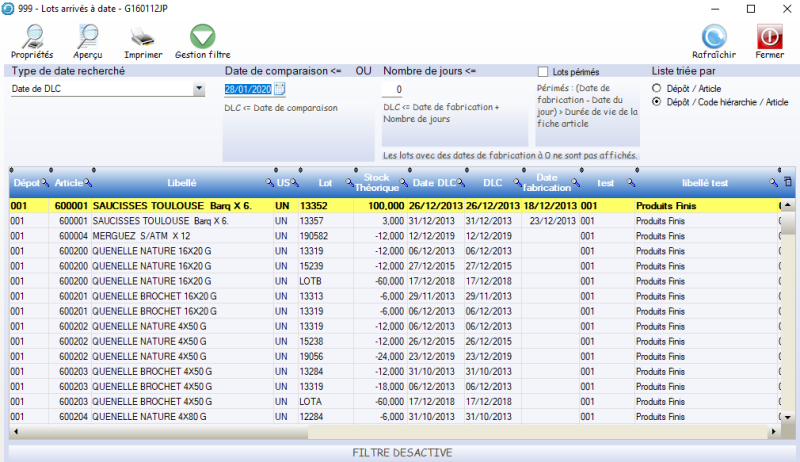Click the red Fermer icon
The height and width of the screenshot is (462, 800).
tap(769, 40)
